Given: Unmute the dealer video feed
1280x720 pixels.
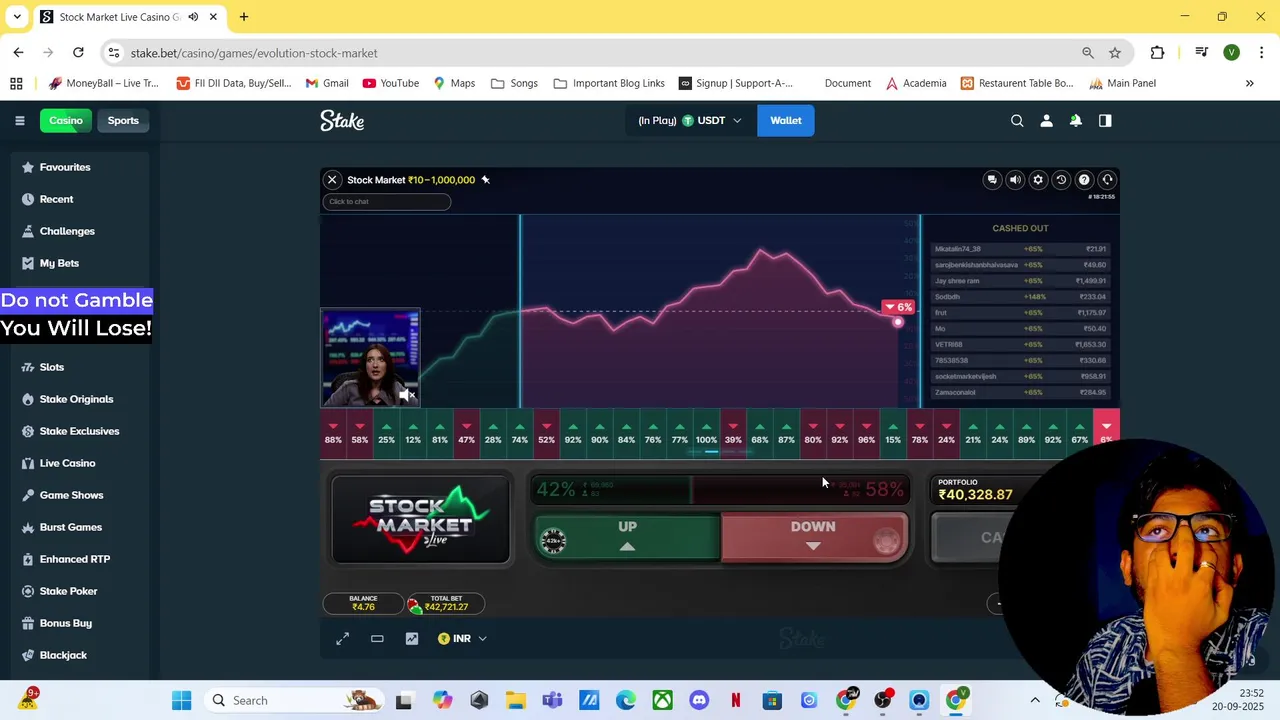Looking at the screenshot, I should point(406,395).
